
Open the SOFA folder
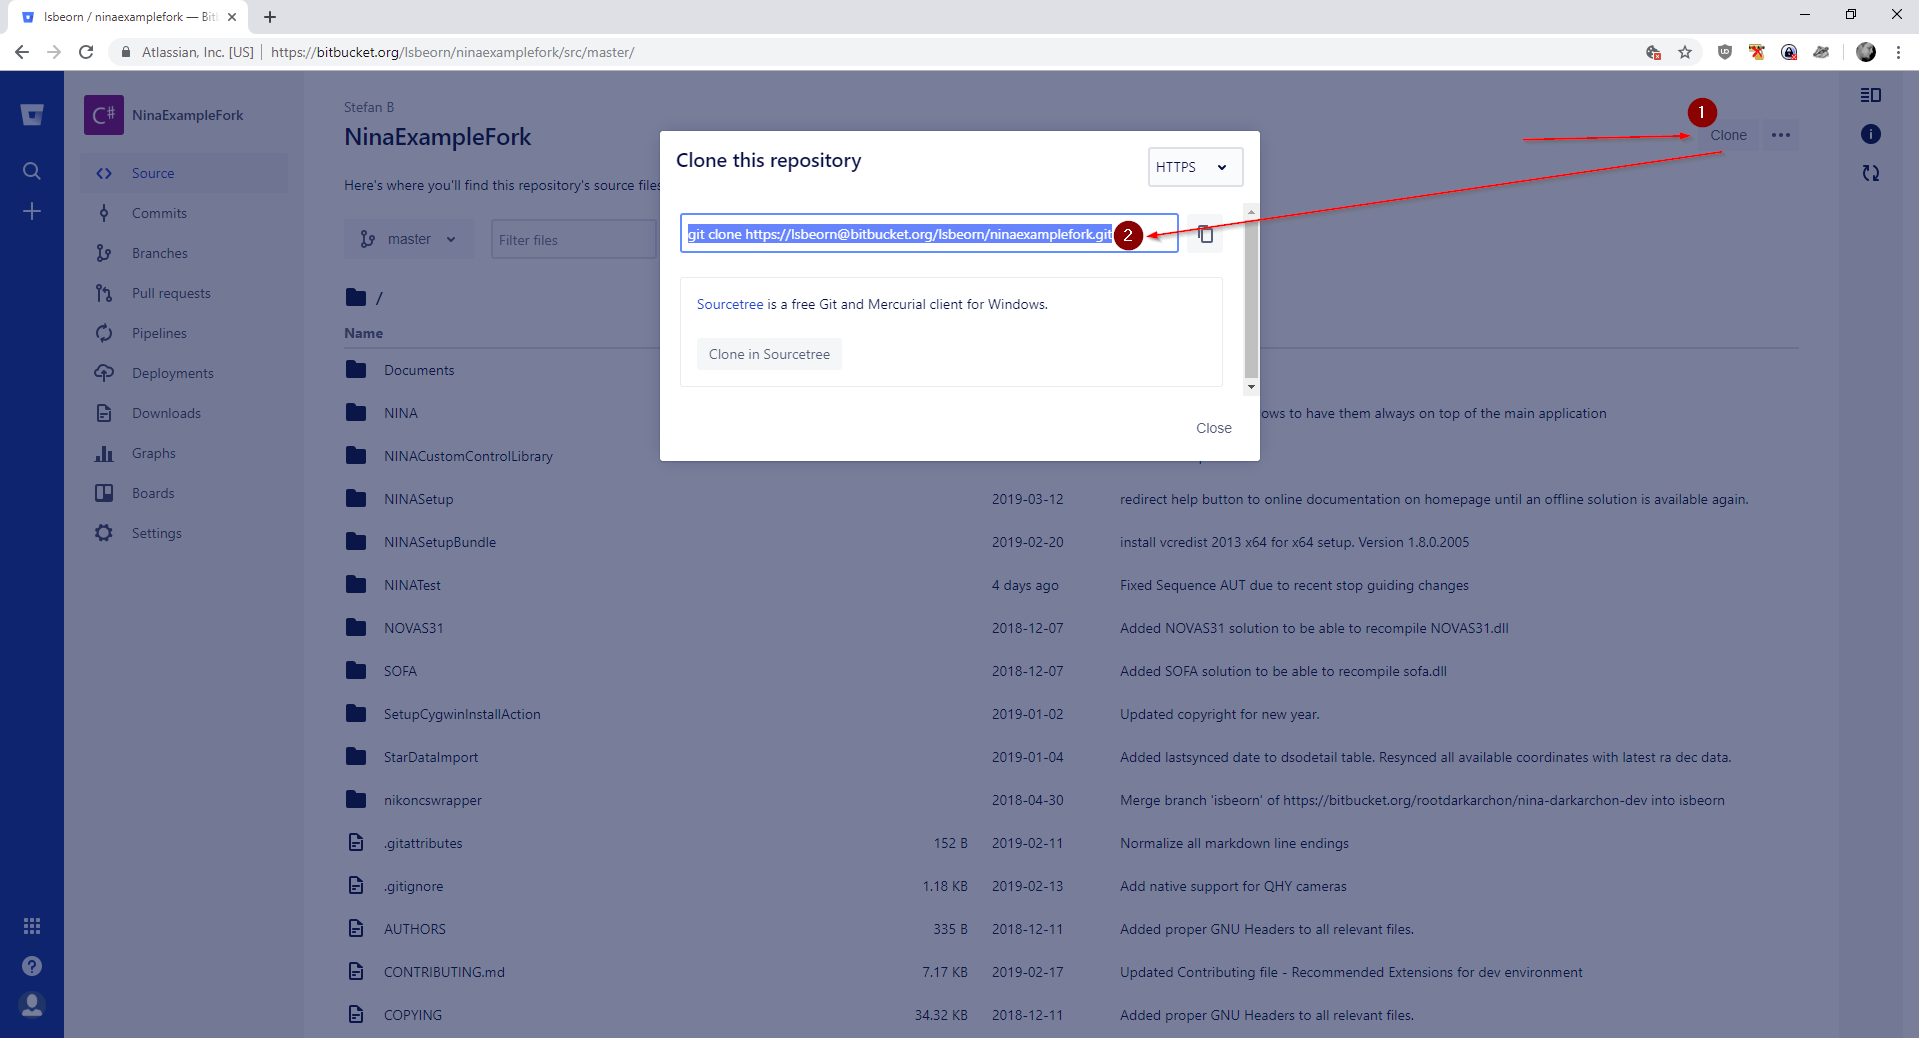click(x=400, y=671)
